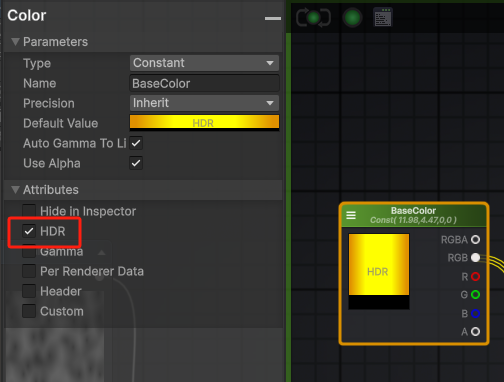Select the green G output port
This screenshot has width=504, height=382.
(x=476, y=295)
